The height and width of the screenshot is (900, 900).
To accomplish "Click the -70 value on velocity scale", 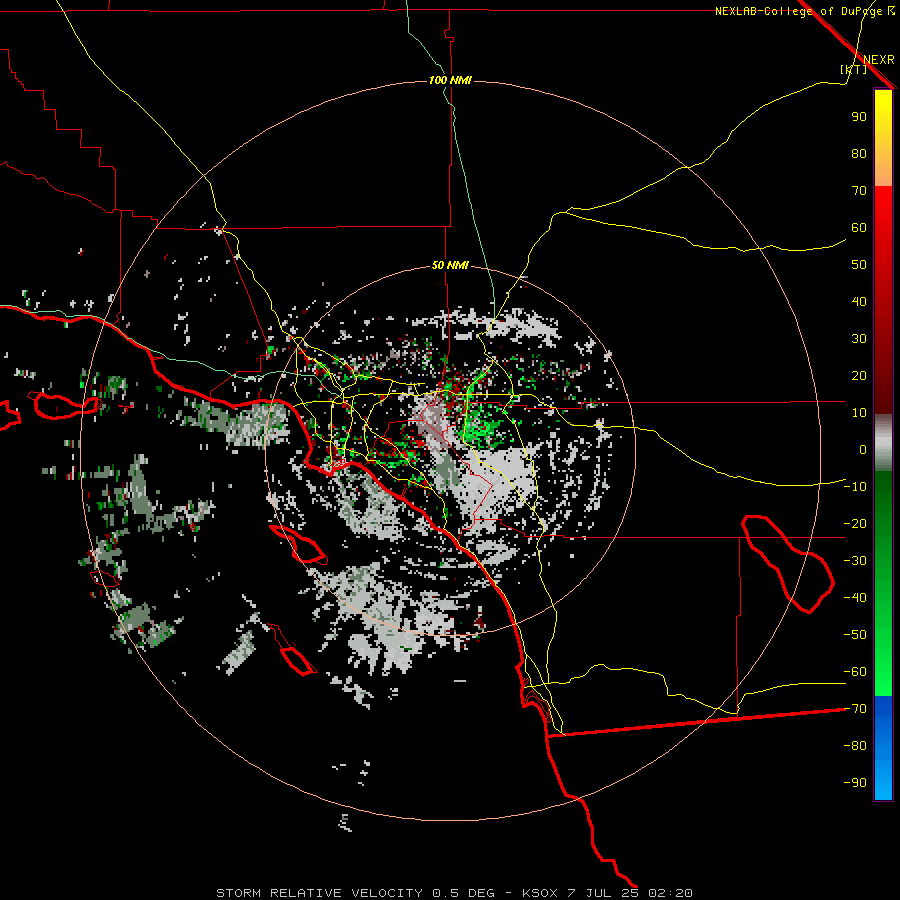I will pyautogui.click(x=855, y=709).
